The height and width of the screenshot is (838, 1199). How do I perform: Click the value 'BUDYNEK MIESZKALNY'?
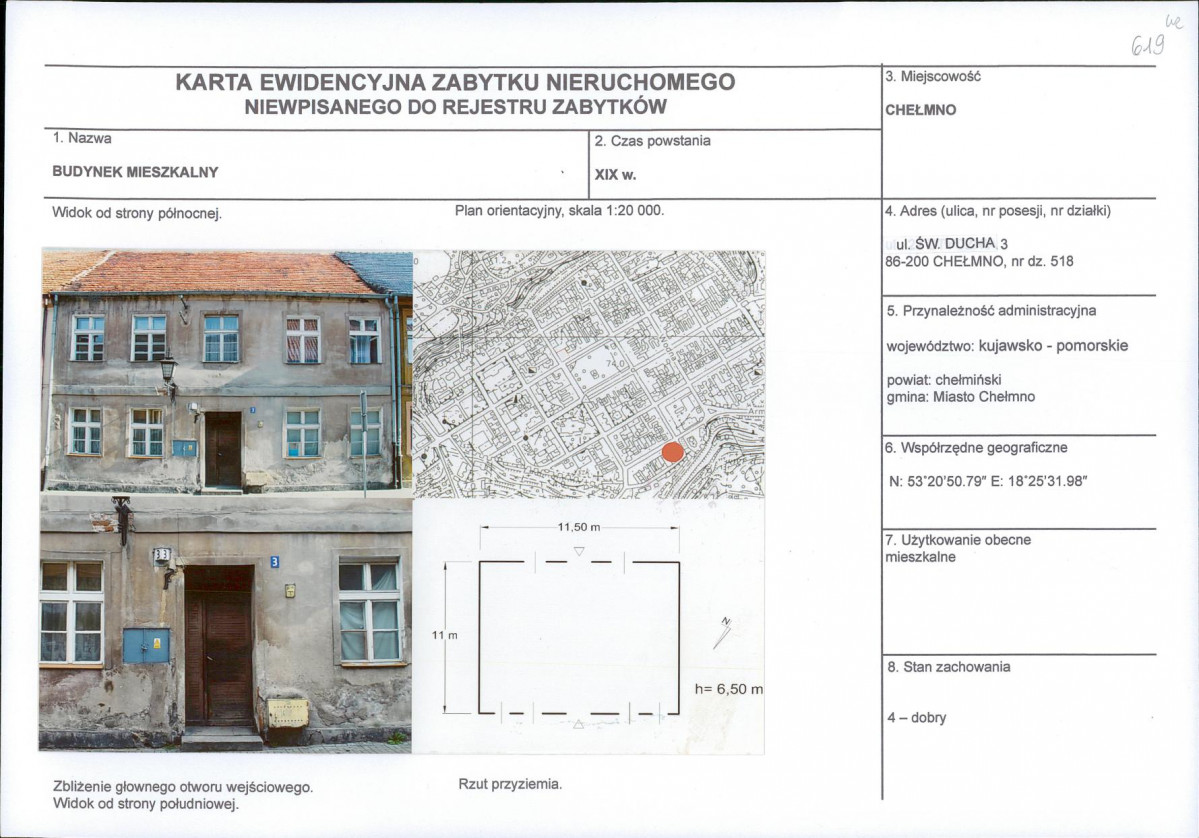[135, 172]
